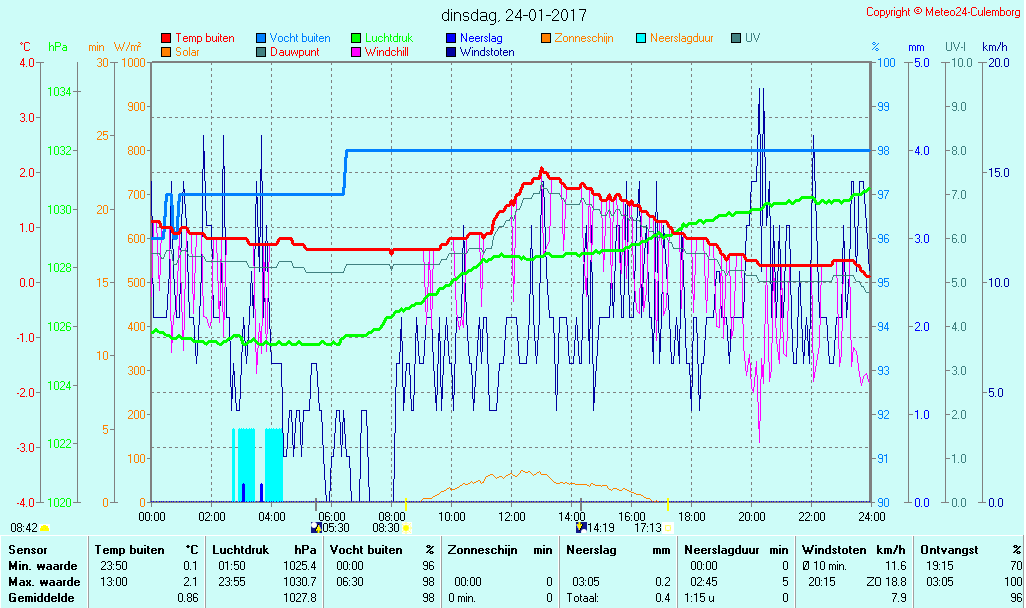This screenshot has width=1026, height=608.
Task: Click the sunset icon next to 17:13
Action: (x=668, y=528)
